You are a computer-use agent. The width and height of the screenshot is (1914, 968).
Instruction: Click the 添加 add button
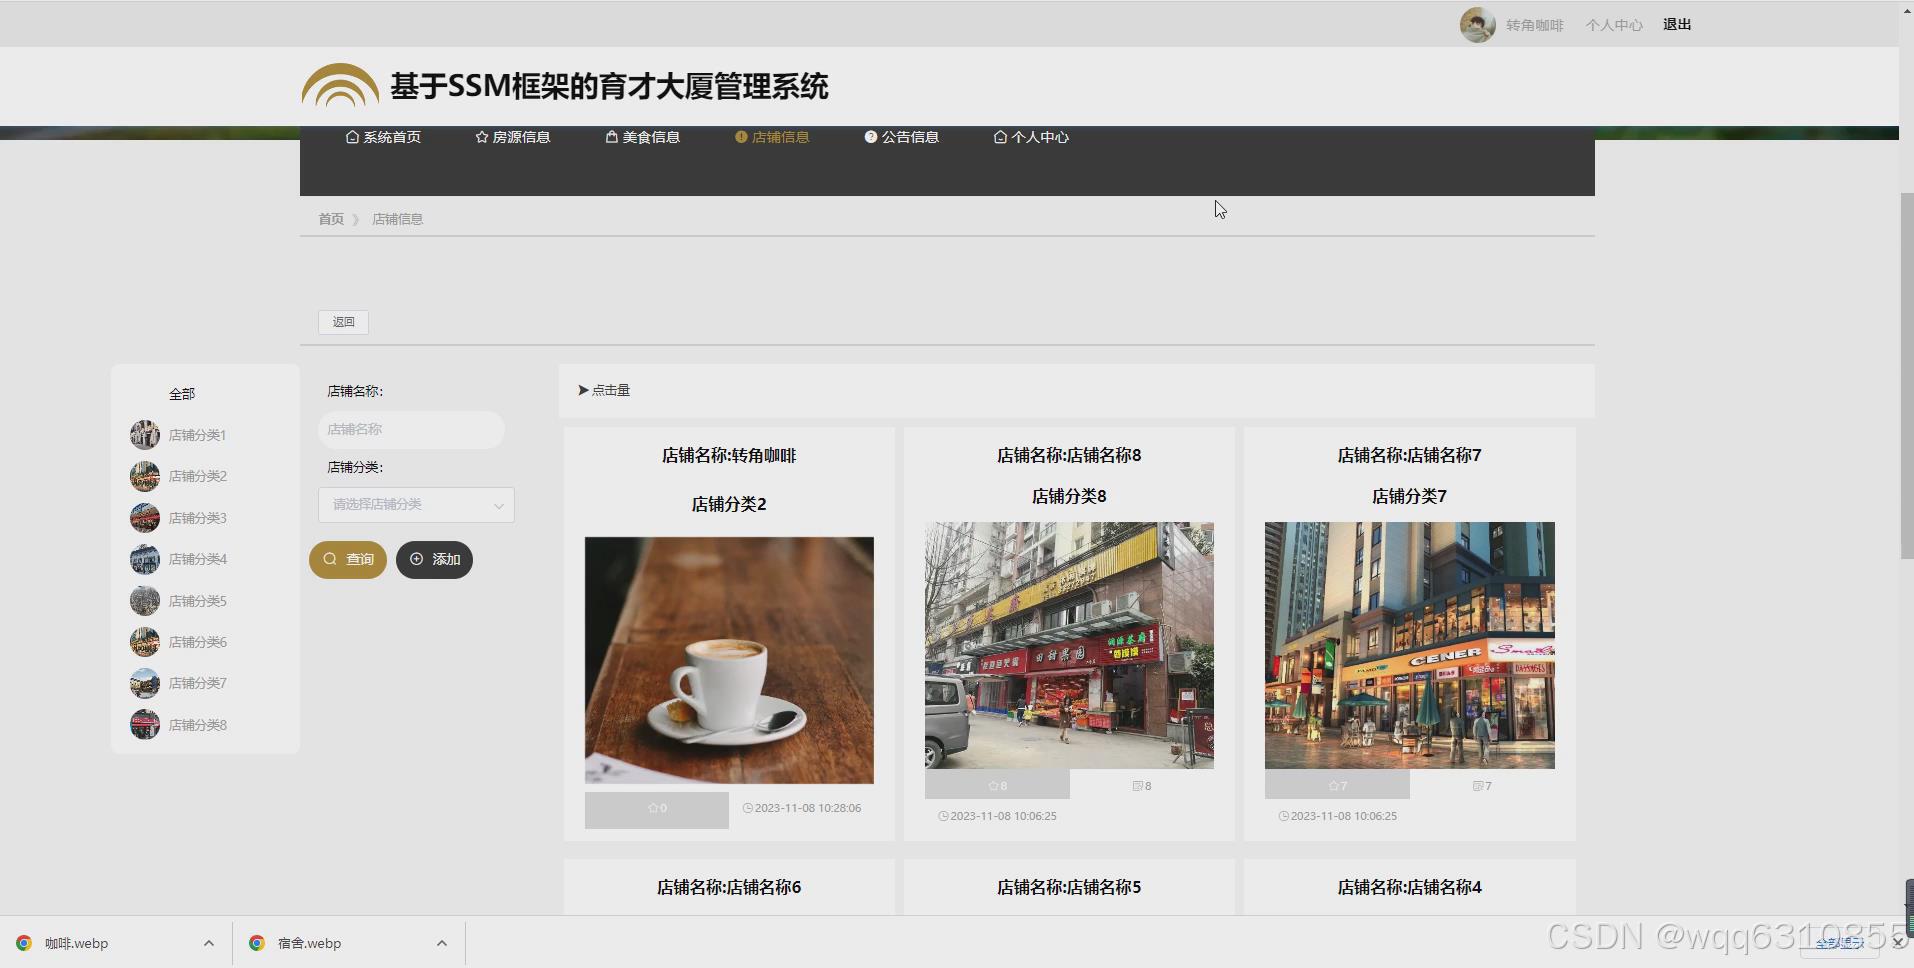[x=434, y=559]
